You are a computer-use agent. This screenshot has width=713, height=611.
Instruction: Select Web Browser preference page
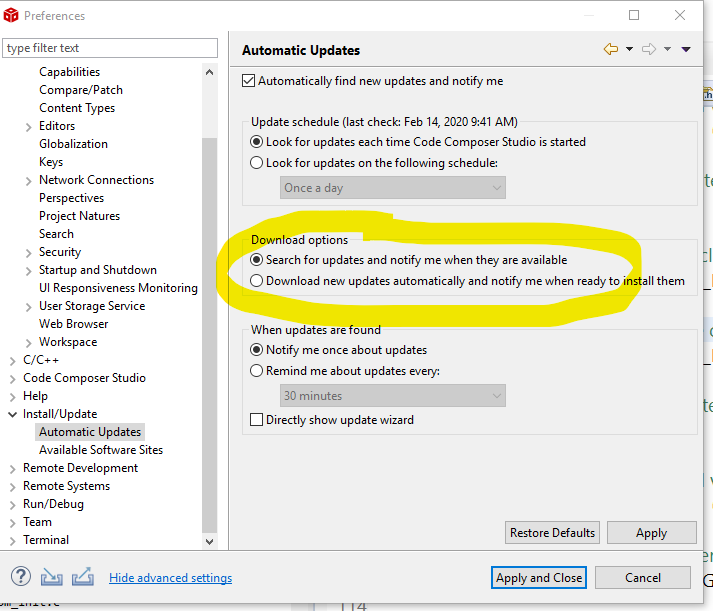click(x=74, y=324)
